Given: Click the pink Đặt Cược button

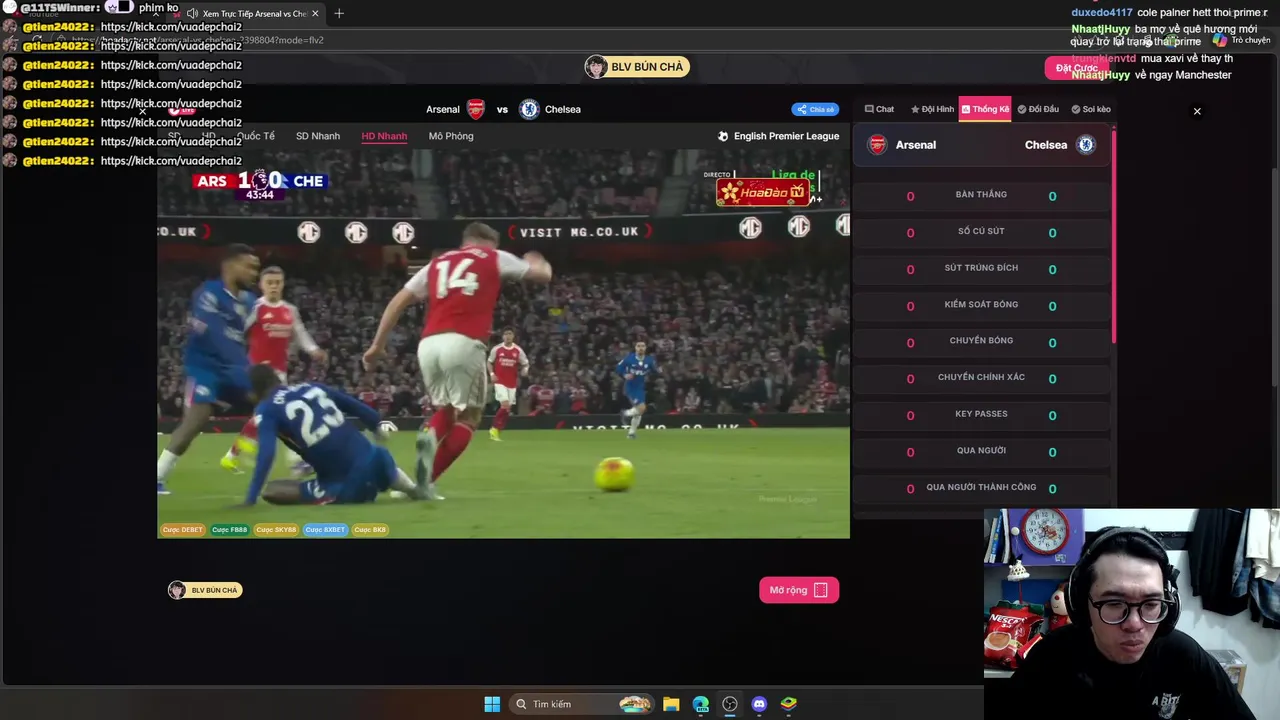Looking at the screenshot, I should 1076,68.
